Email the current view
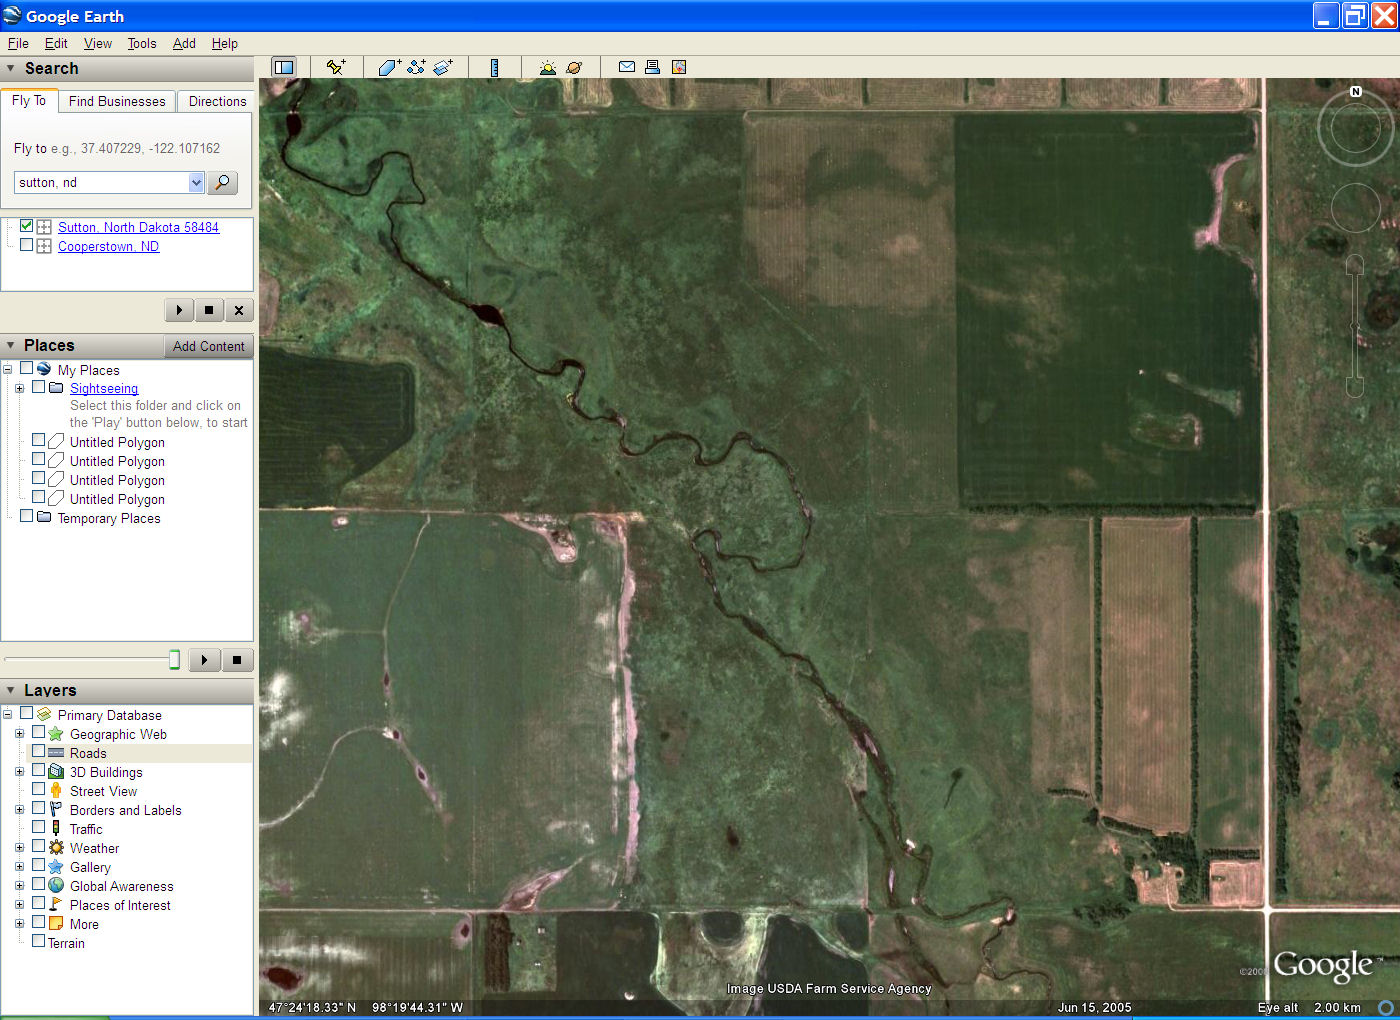This screenshot has height=1020, width=1400. [x=627, y=67]
